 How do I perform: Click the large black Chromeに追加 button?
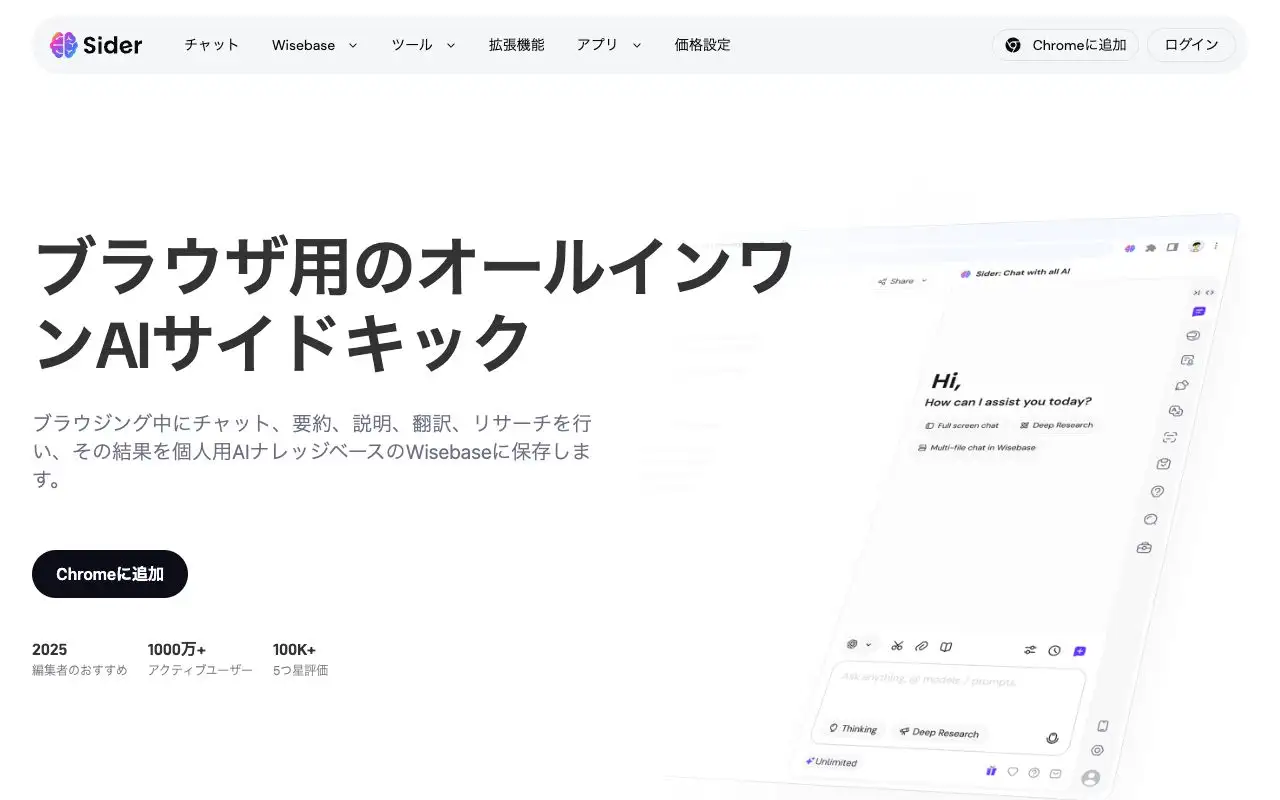coord(110,574)
